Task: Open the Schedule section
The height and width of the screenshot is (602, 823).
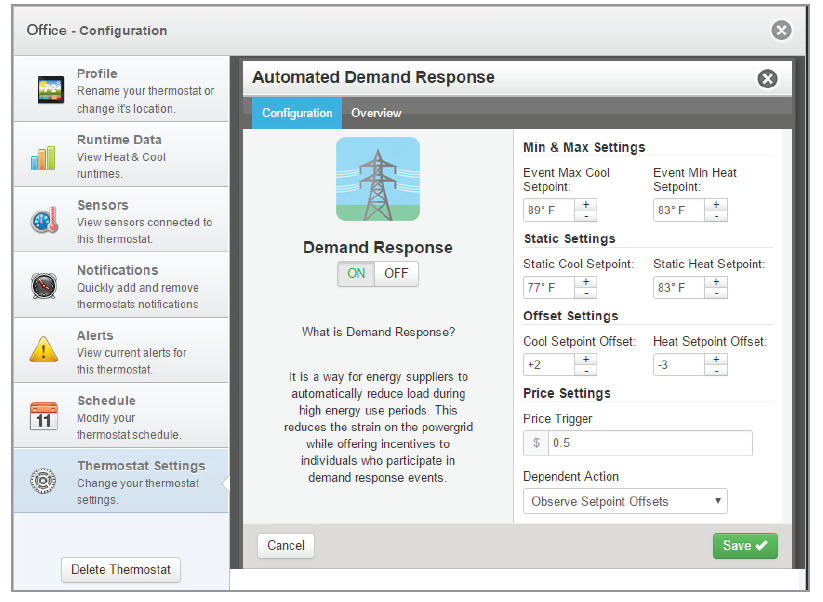Action: 121,416
